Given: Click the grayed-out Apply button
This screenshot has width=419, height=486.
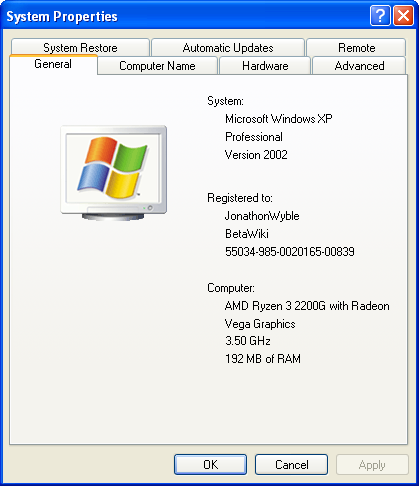Looking at the screenshot, I should 372,464.
